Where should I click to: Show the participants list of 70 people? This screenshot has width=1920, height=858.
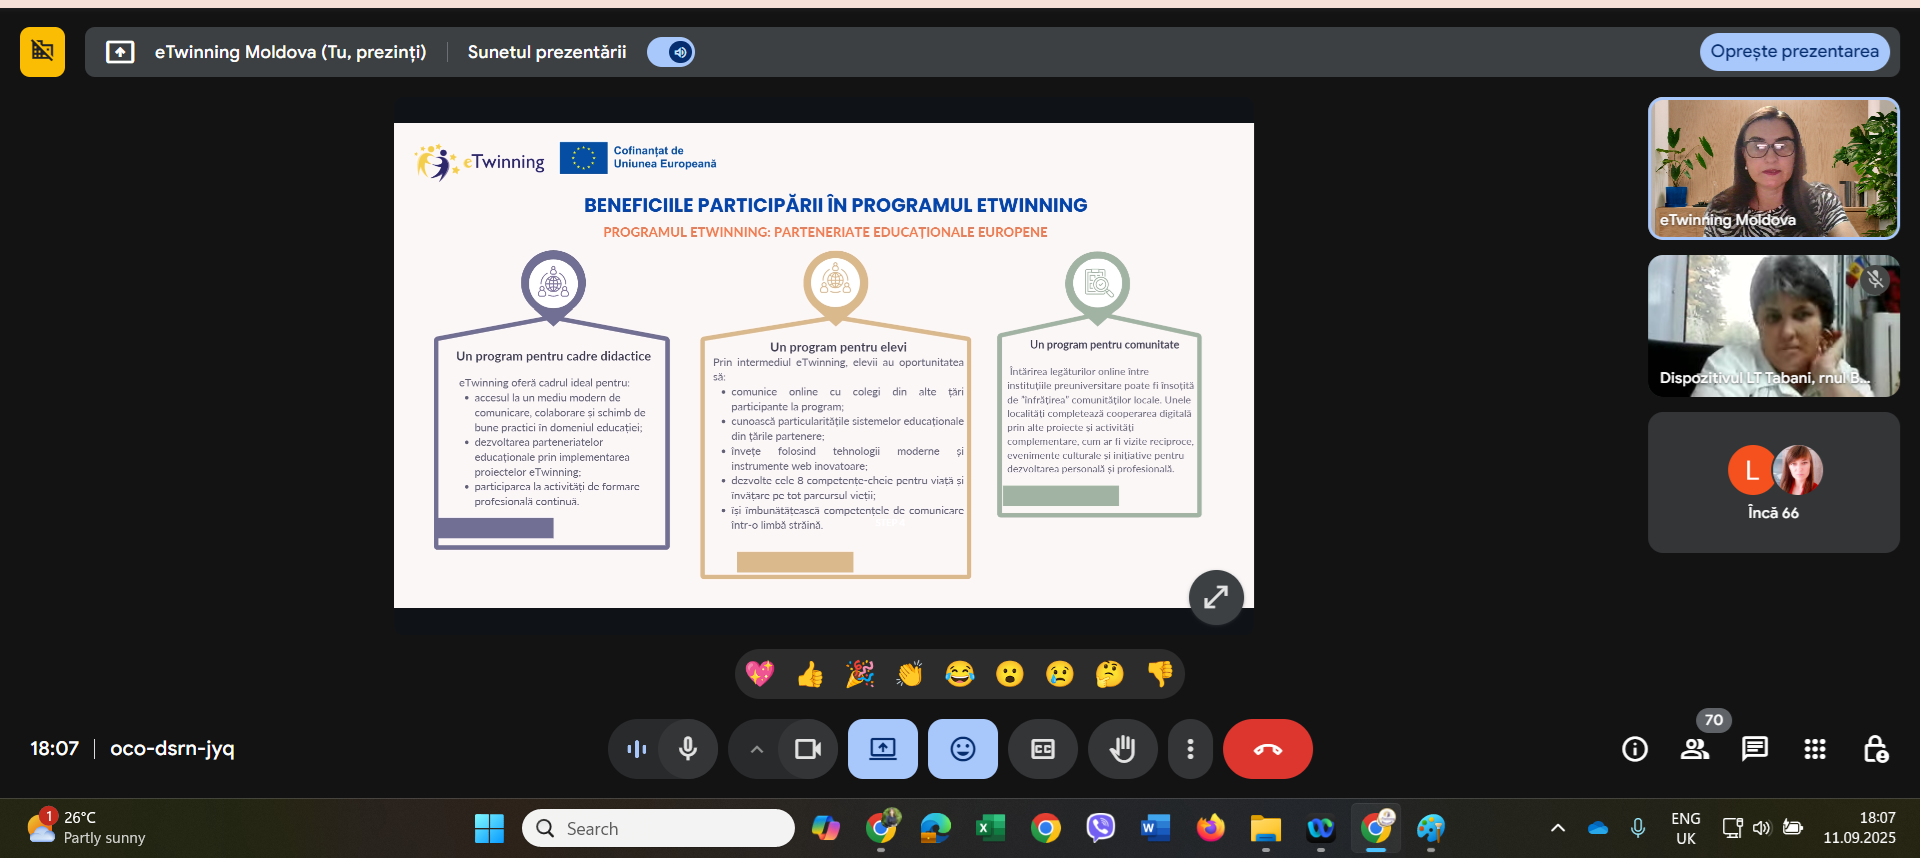(1695, 749)
